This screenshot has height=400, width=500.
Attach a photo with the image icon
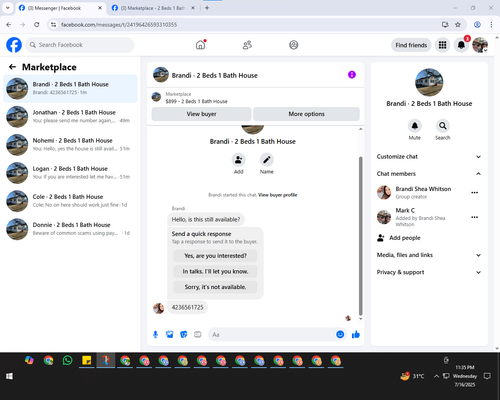click(170, 334)
